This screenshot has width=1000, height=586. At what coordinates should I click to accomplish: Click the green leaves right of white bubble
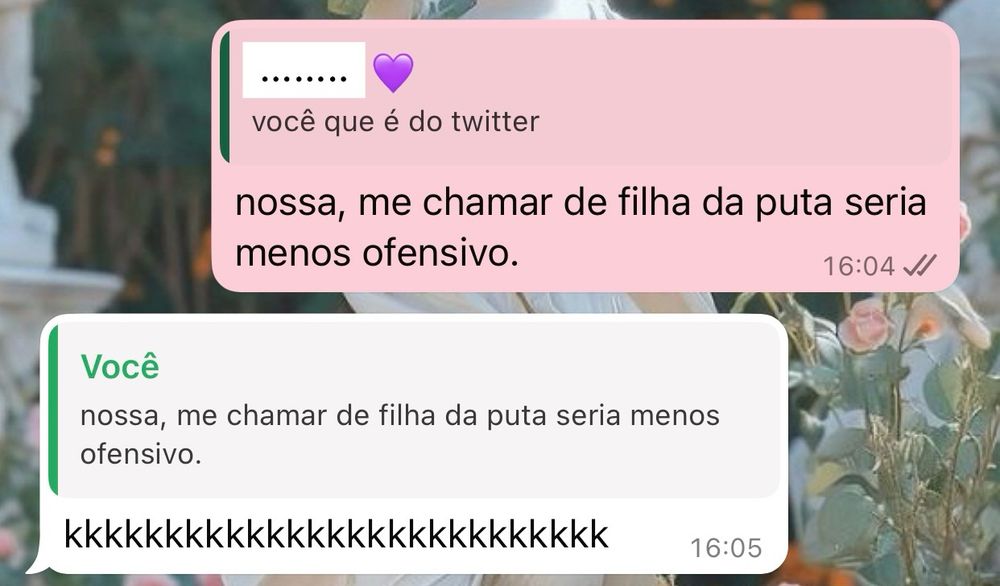pyautogui.click(x=893, y=446)
